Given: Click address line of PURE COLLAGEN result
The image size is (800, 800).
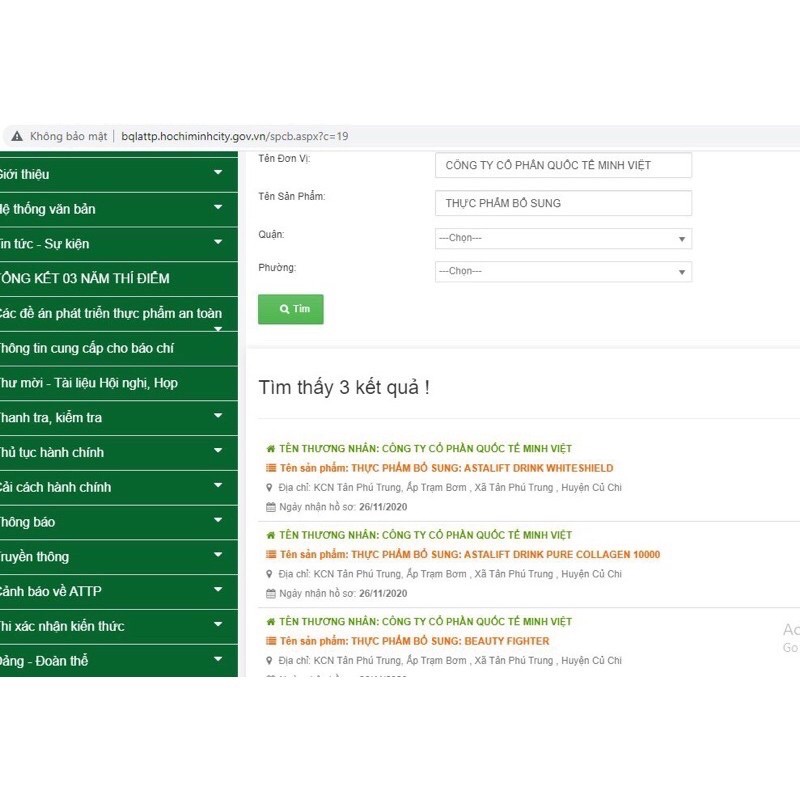Looking at the screenshot, I should click(x=450, y=574).
